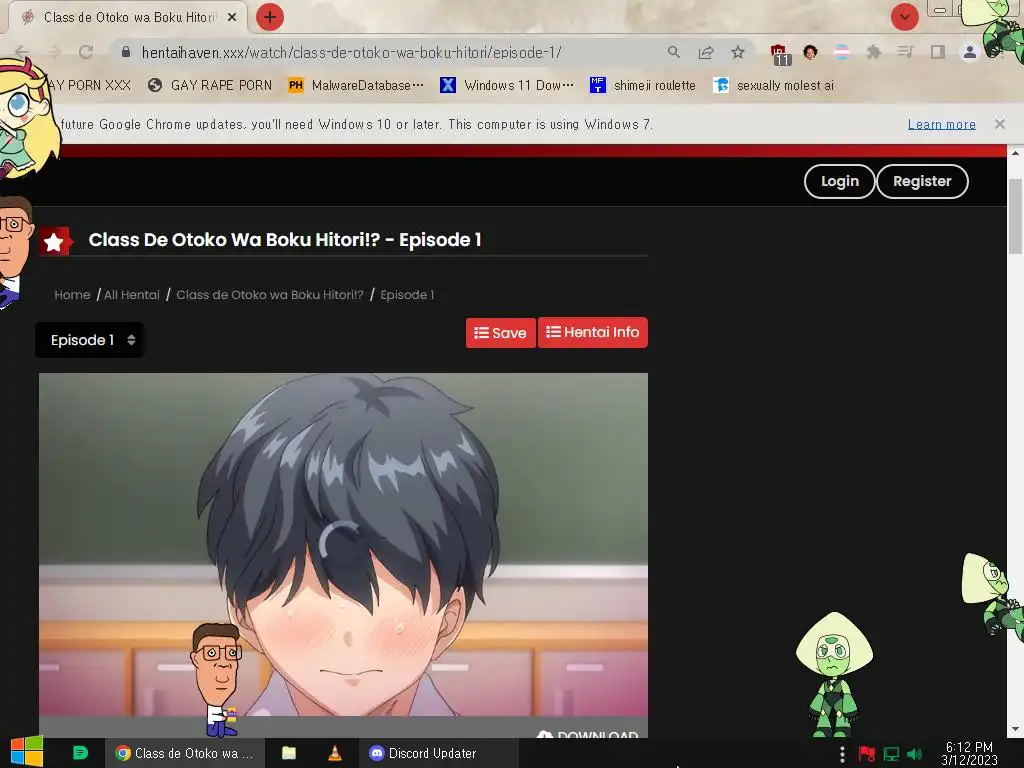
Task: Open the Windows Start button
Action: [27, 752]
